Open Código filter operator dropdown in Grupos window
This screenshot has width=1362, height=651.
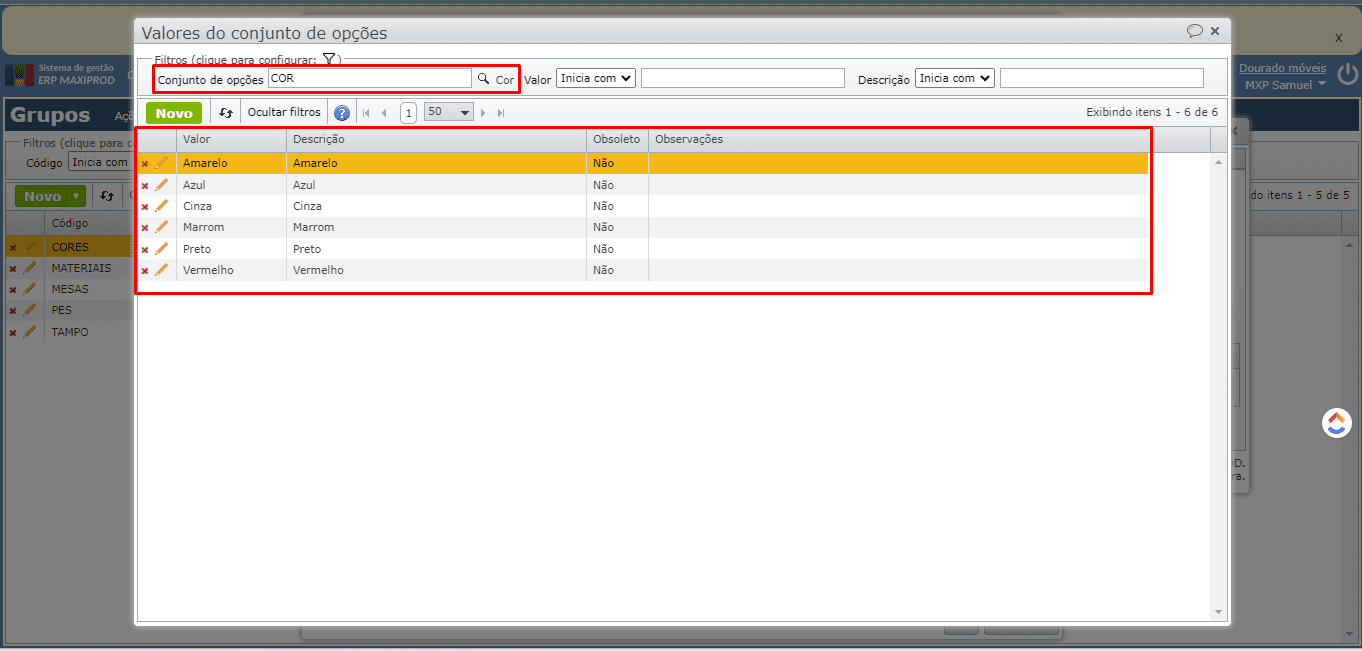coord(101,162)
